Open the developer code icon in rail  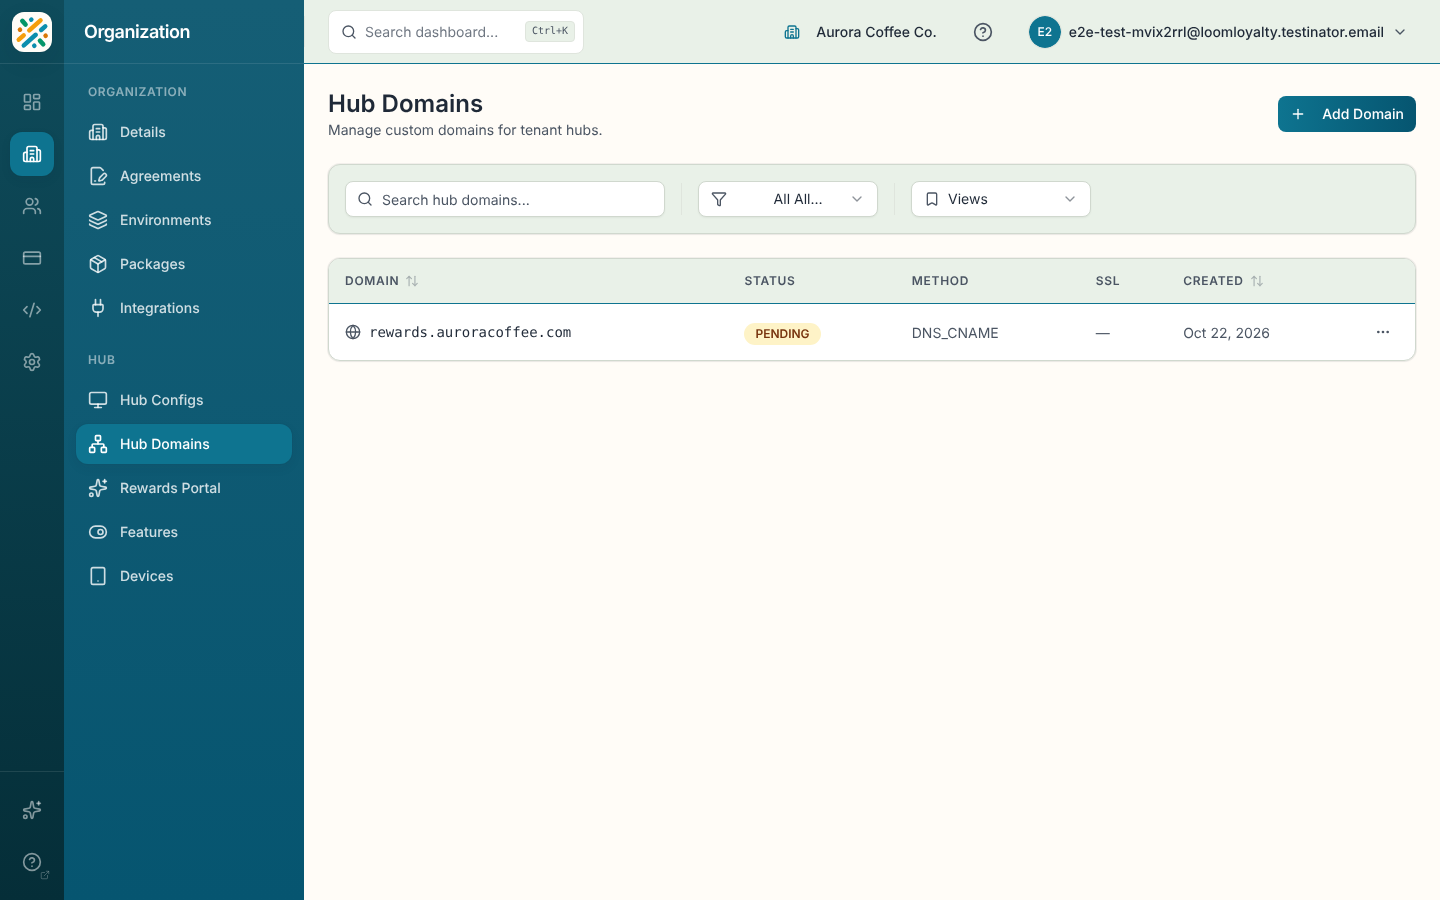click(x=32, y=310)
